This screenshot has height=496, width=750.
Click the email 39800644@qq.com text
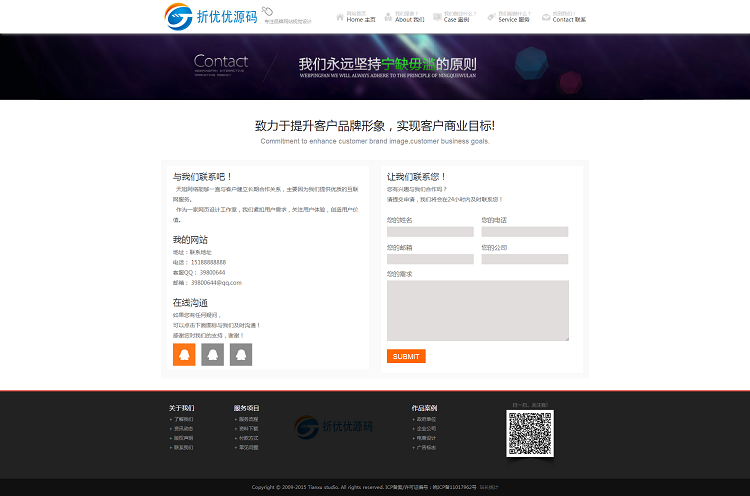click(216, 283)
